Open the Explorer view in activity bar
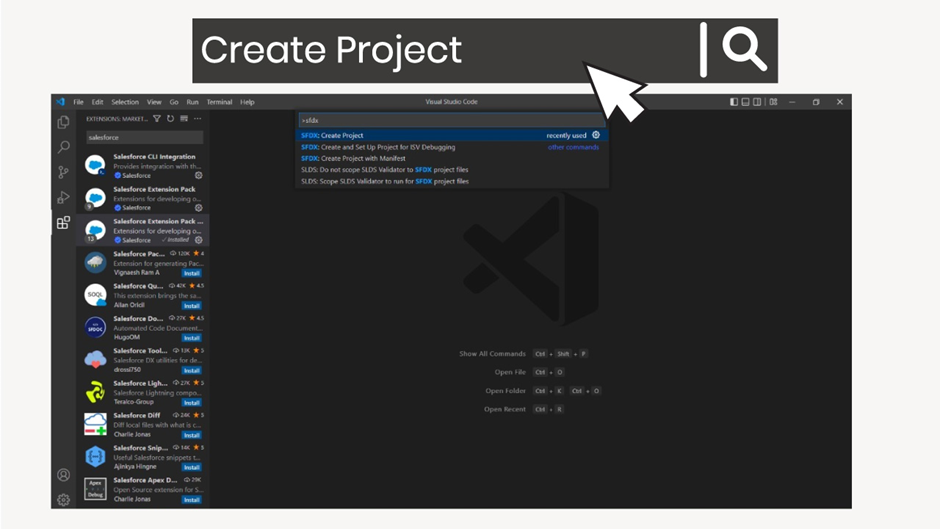The height and width of the screenshot is (529, 940). (63, 122)
